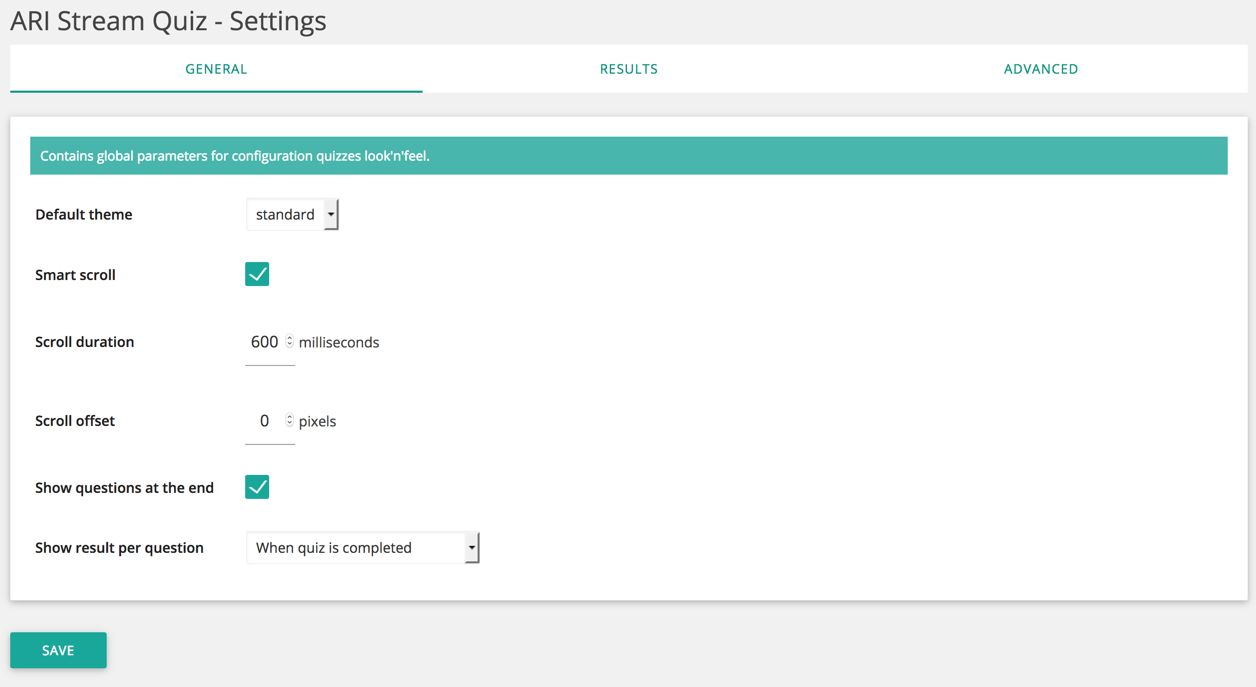The height and width of the screenshot is (687, 1256).
Task: Click the 'Scroll duration' label
Action: click(x=84, y=342)
